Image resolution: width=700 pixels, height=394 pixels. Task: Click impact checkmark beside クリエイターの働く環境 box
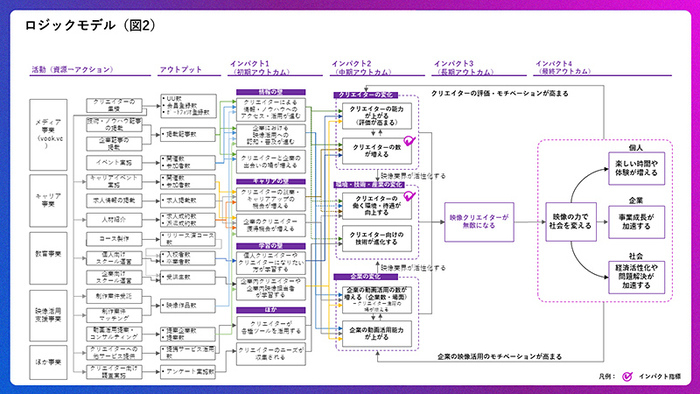tap(409, 196)
